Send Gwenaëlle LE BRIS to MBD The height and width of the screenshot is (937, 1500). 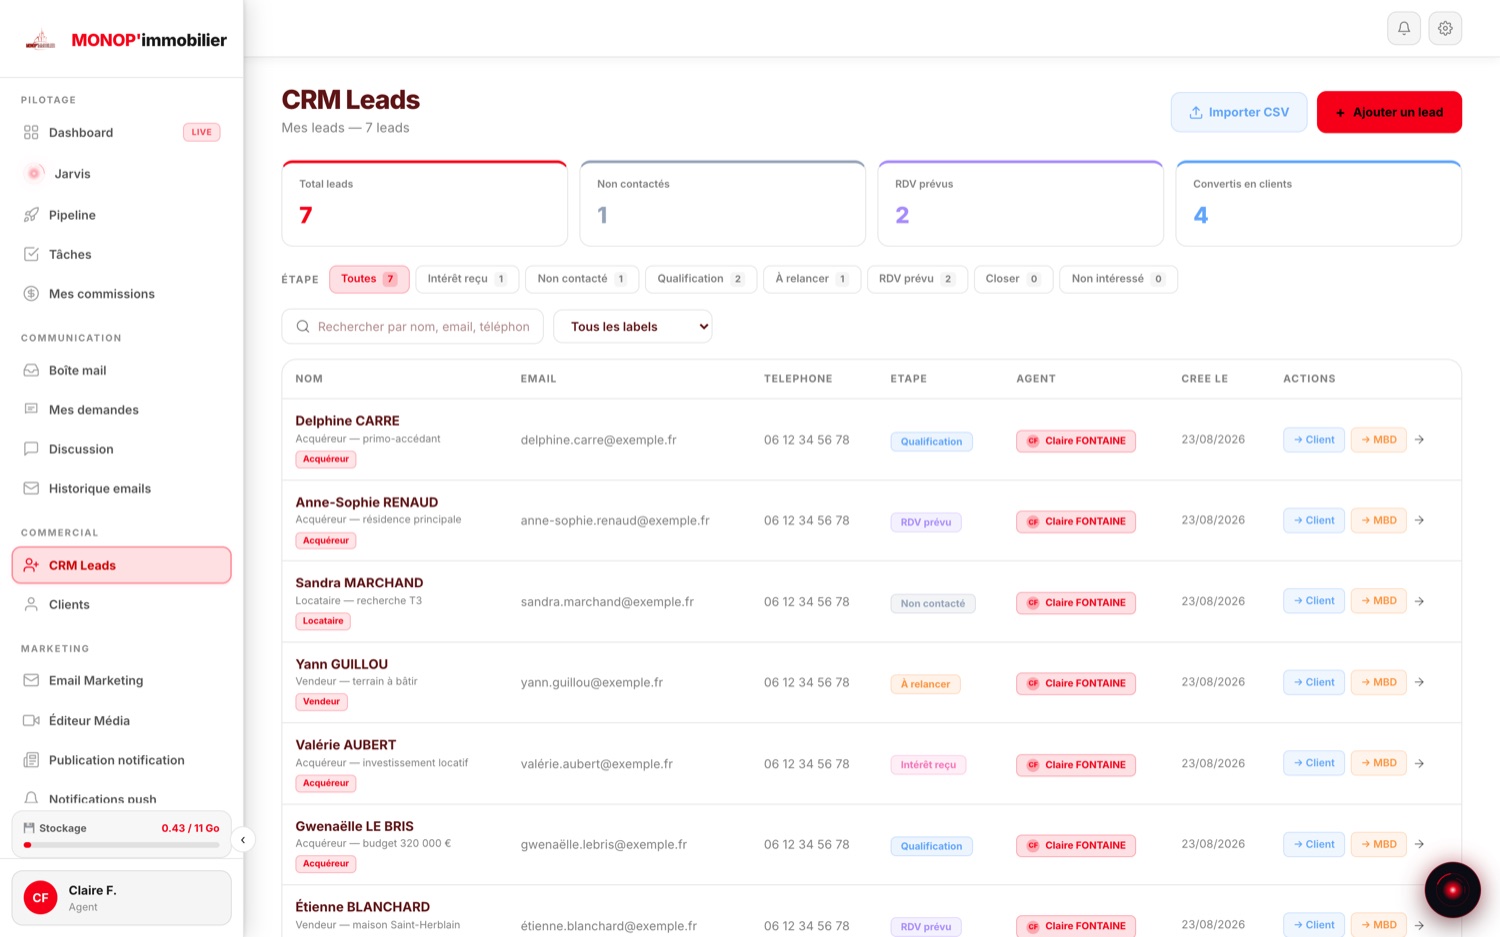(x=1379, y=844)
